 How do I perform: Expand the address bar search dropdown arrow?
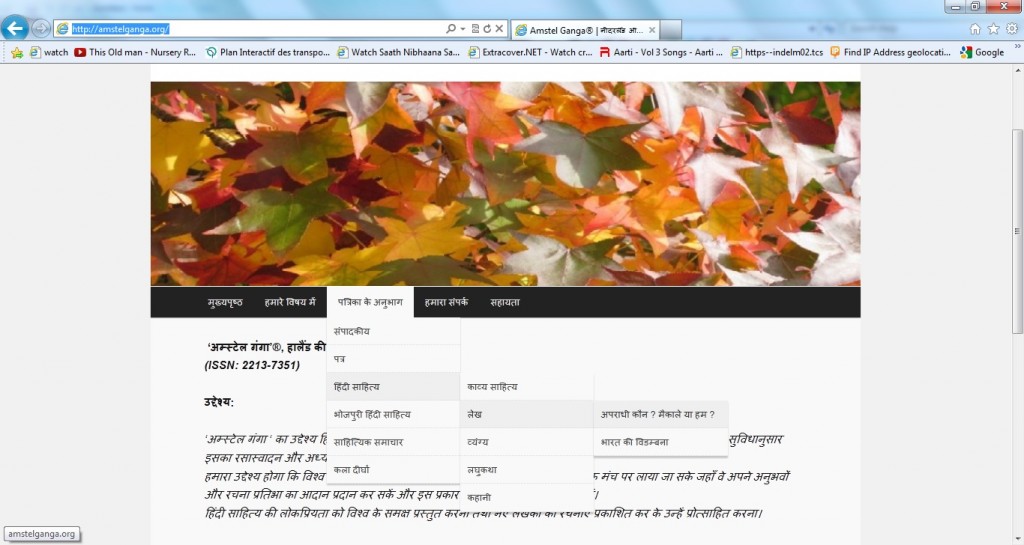tap(463, 29)
